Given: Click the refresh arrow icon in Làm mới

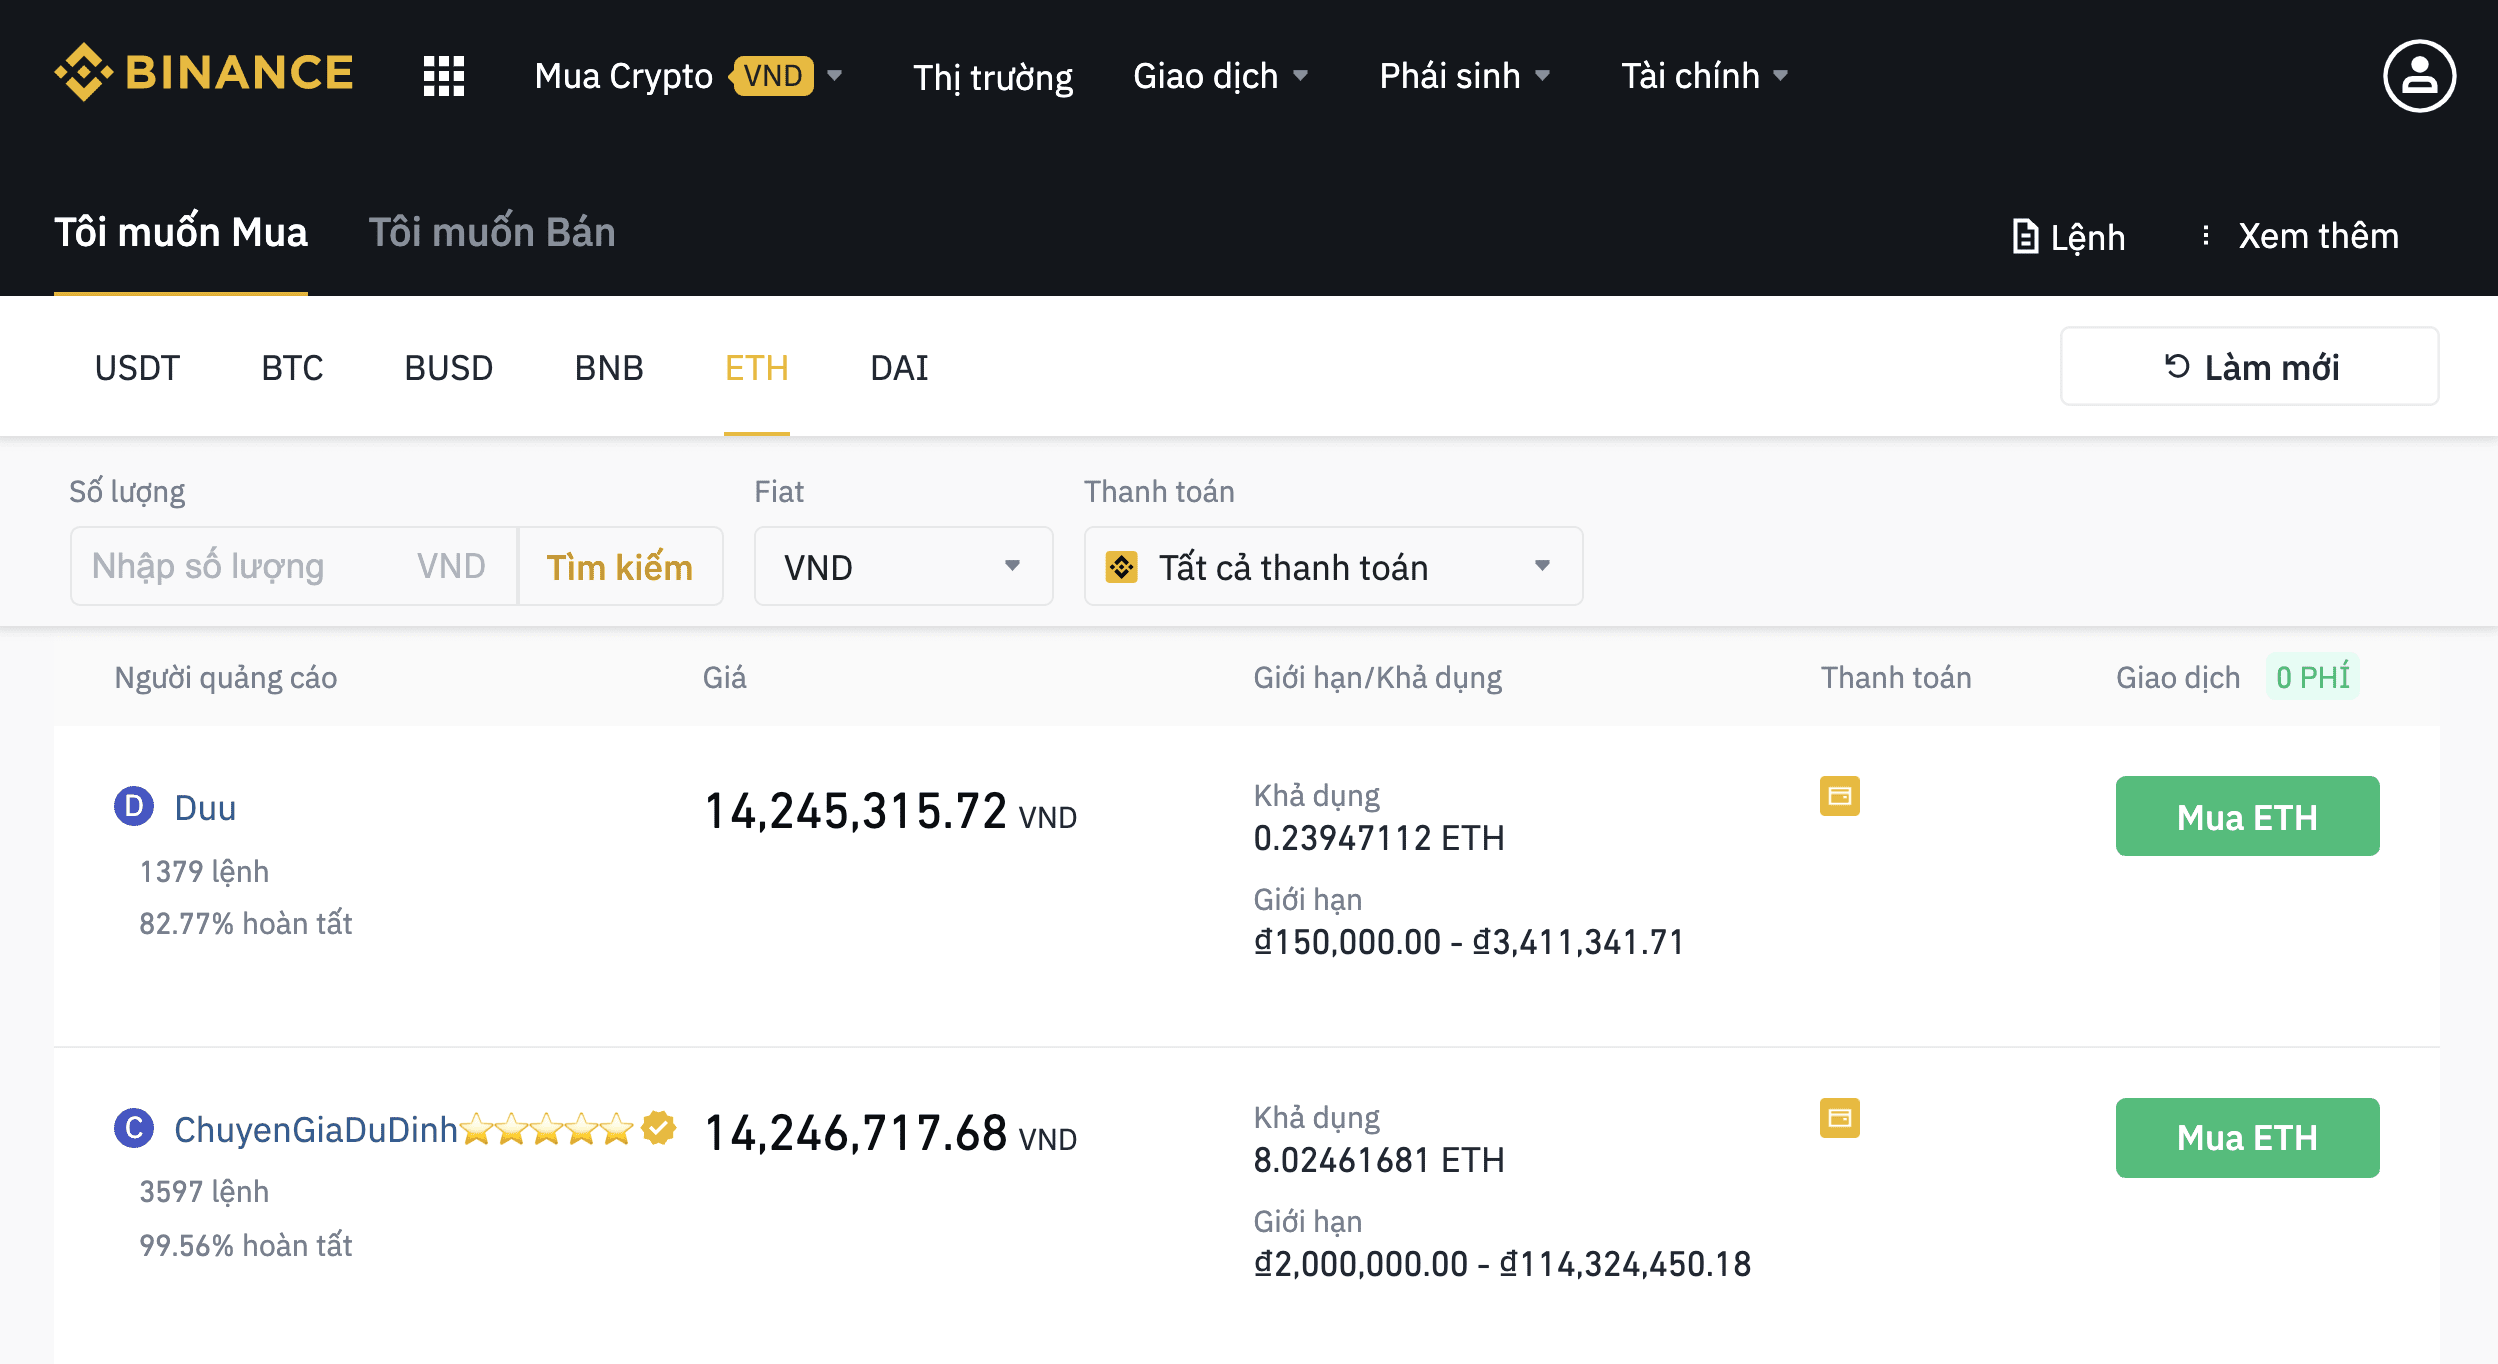Looking at the screenshot, I should tap(2177, 367).
